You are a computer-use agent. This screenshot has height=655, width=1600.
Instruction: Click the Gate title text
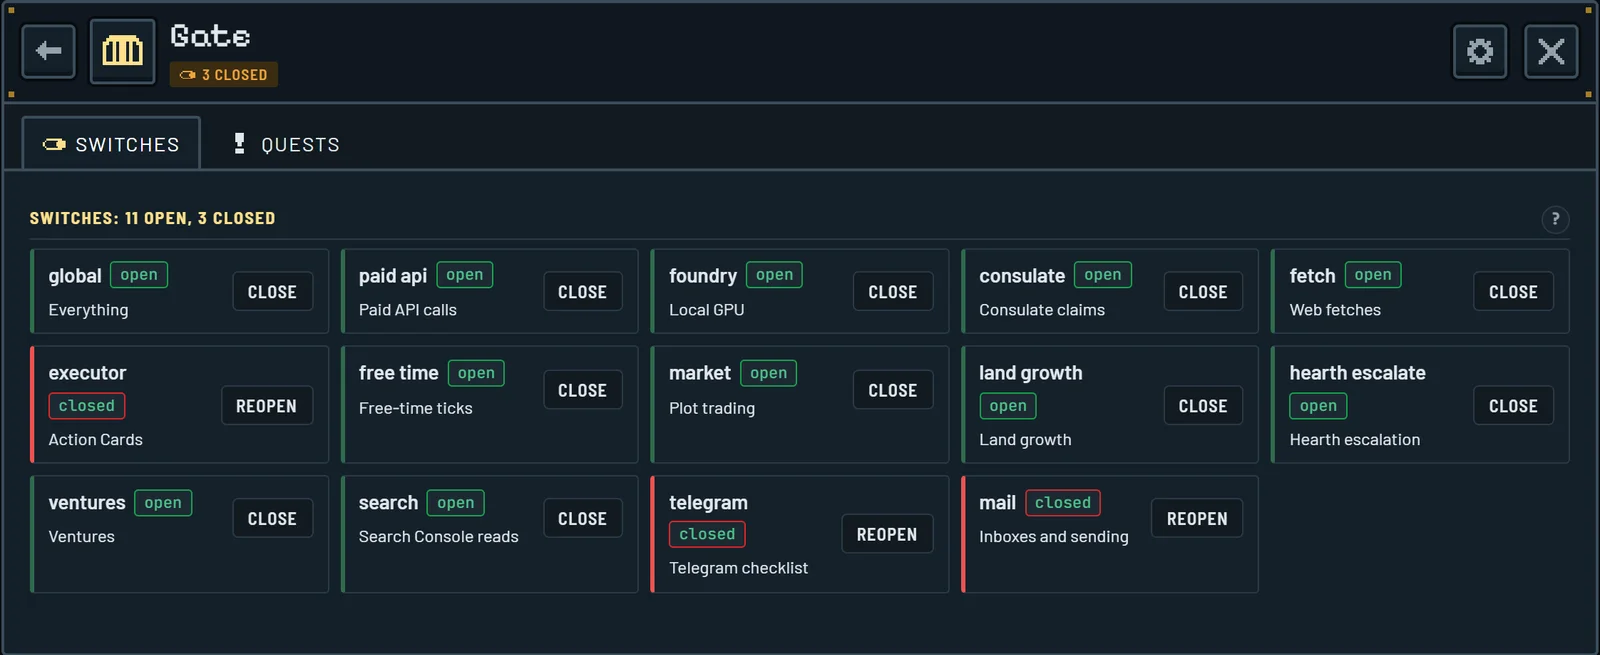point(210,37)
